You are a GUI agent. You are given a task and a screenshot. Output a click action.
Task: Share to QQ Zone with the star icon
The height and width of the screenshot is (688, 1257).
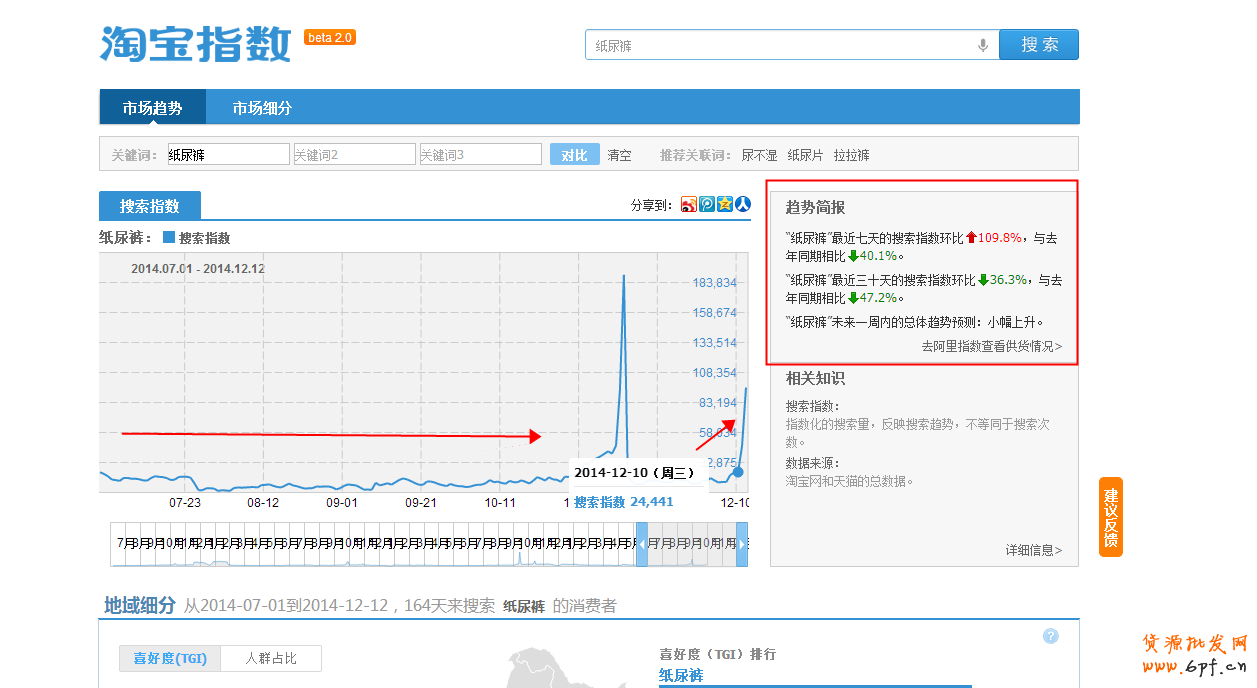pyautogui.click(x=725, y=205)
